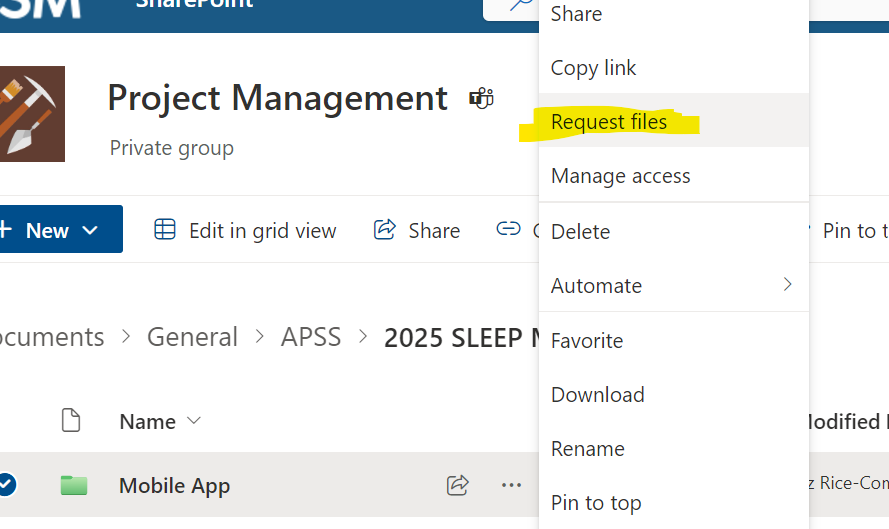
Task: Deselect the Mobile App row checkmark
Action: click(x=7, y=485)
